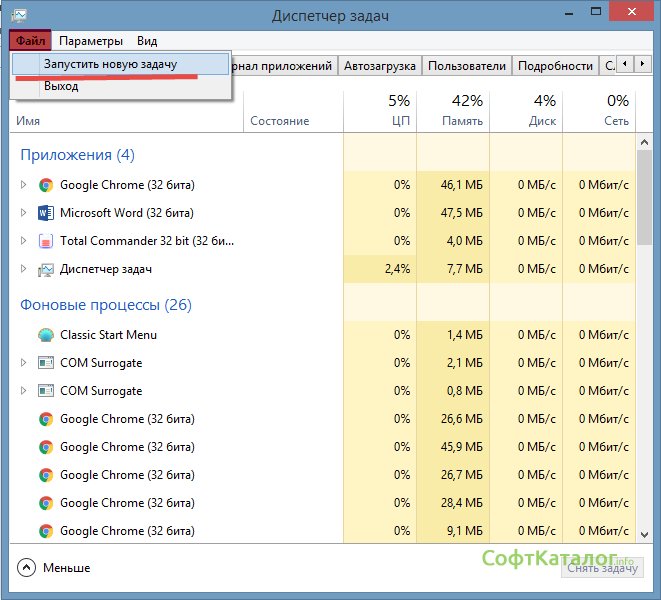Select Запустить новую задачу menu item
Screen dimensions: 661x600
coord(110,64)
